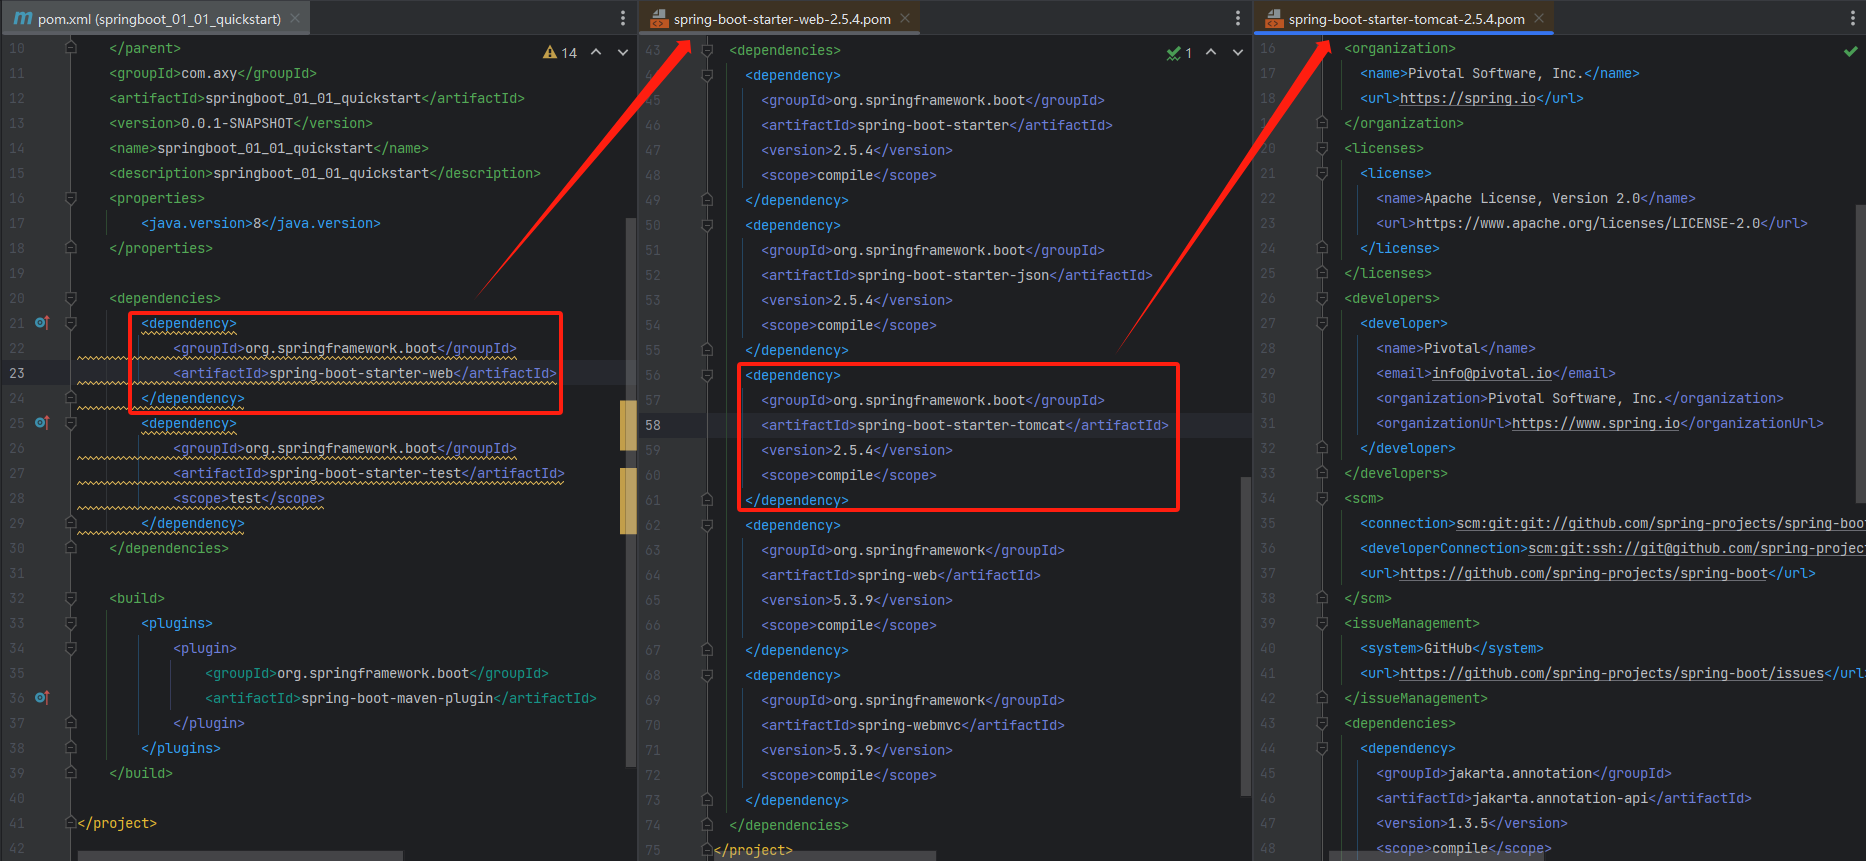Close the spring-boot-starter-tomcat-2.5.4.pom tab
This screenshot has width=1866, height=861.
[x=1539, y=18]
